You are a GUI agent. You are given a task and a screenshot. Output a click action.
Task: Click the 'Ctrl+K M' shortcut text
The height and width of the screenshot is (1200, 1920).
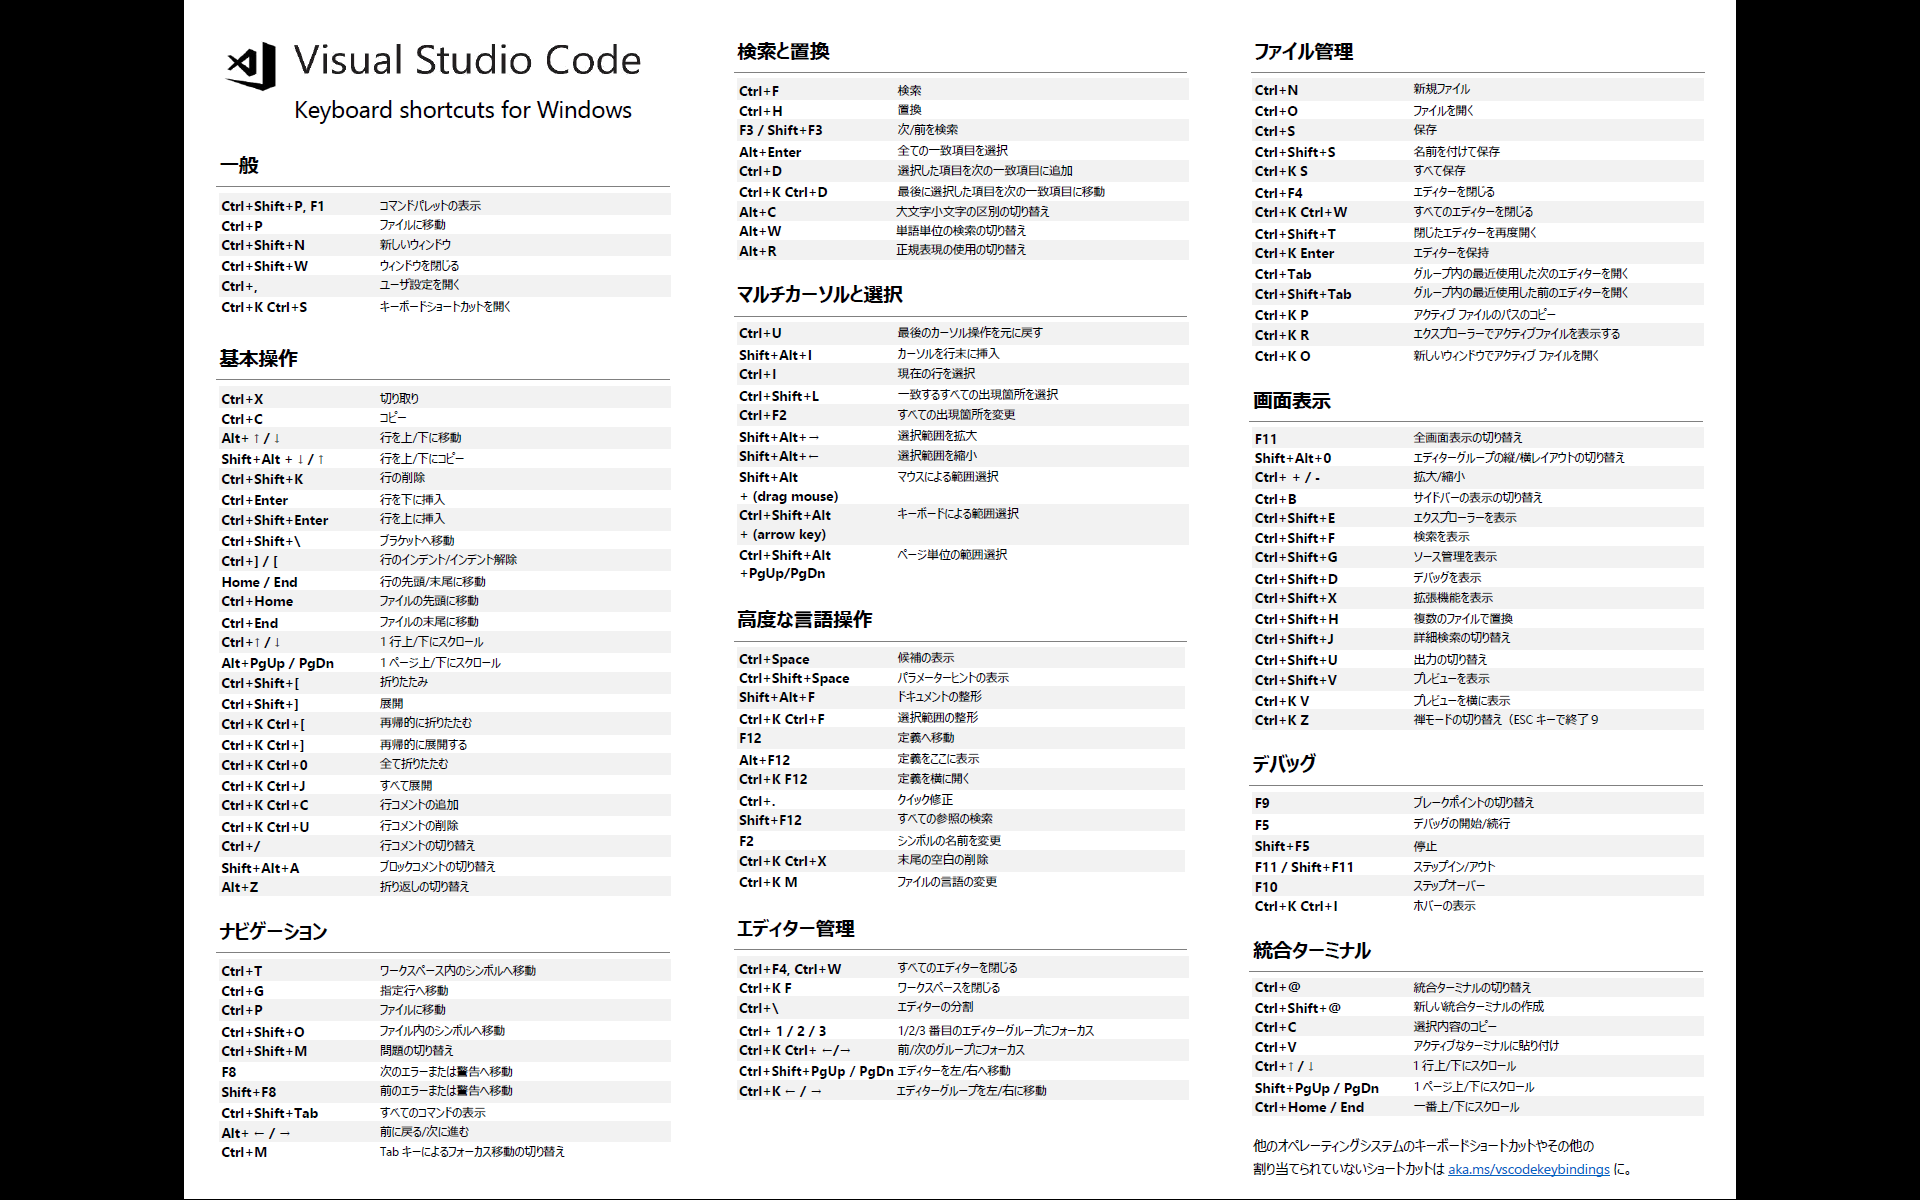[768, 882]
